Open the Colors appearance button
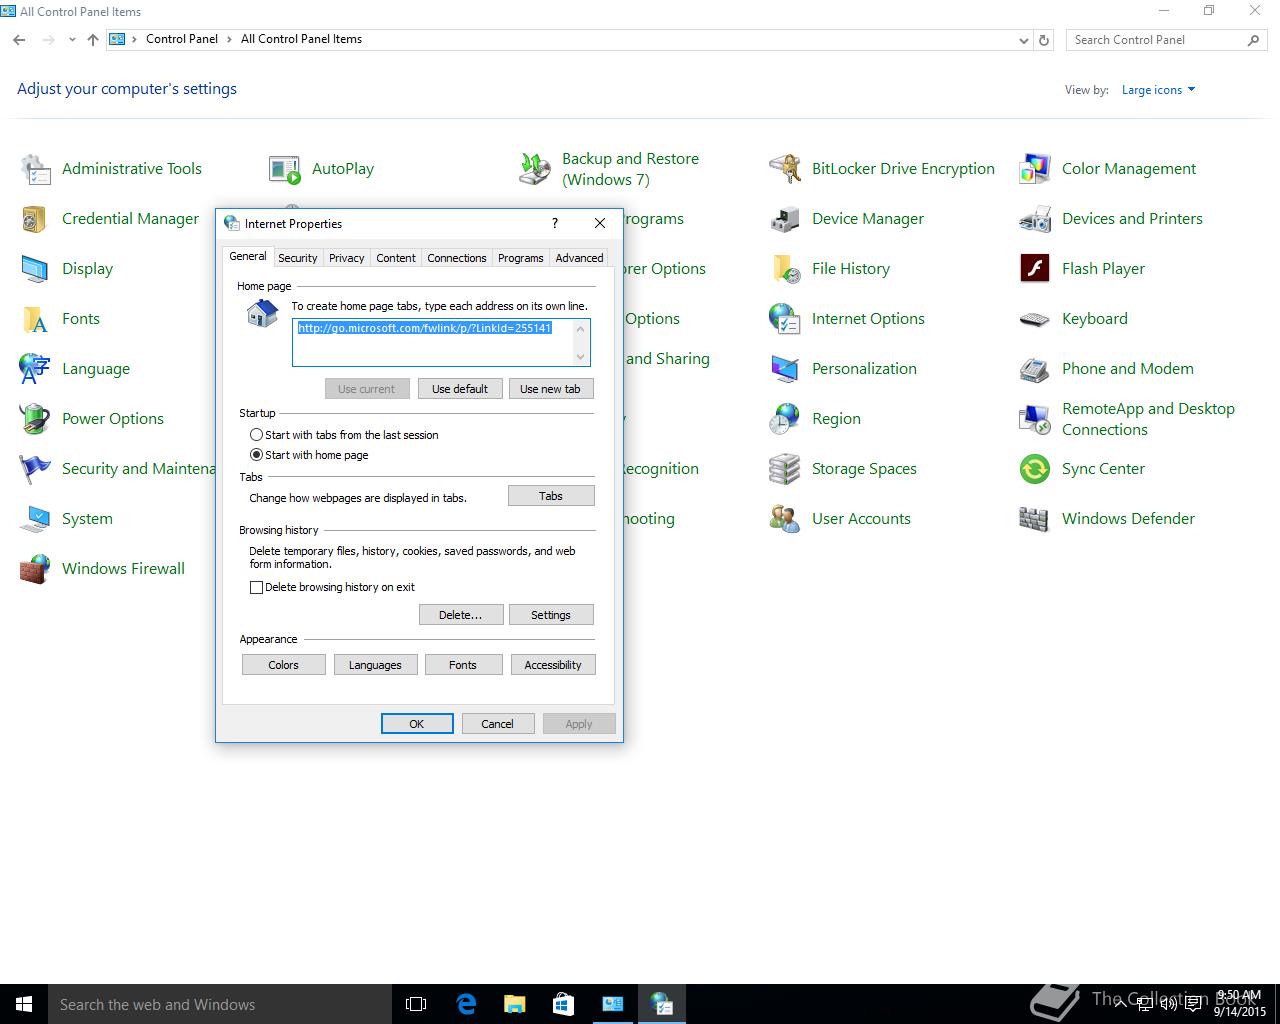The height and width of the screenshot is (1024, 1280). coord(284,665)
